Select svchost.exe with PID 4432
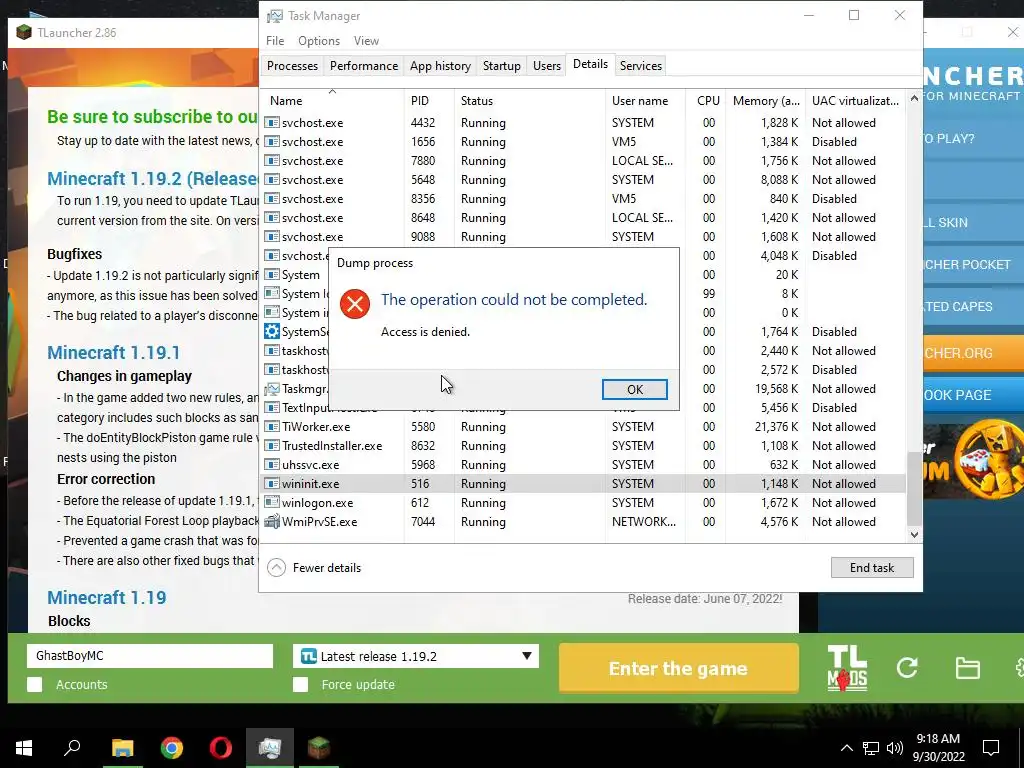Image resolution: width=1024 pixels, height=768 pixels. pyautogui.click(x=584, y=123)
